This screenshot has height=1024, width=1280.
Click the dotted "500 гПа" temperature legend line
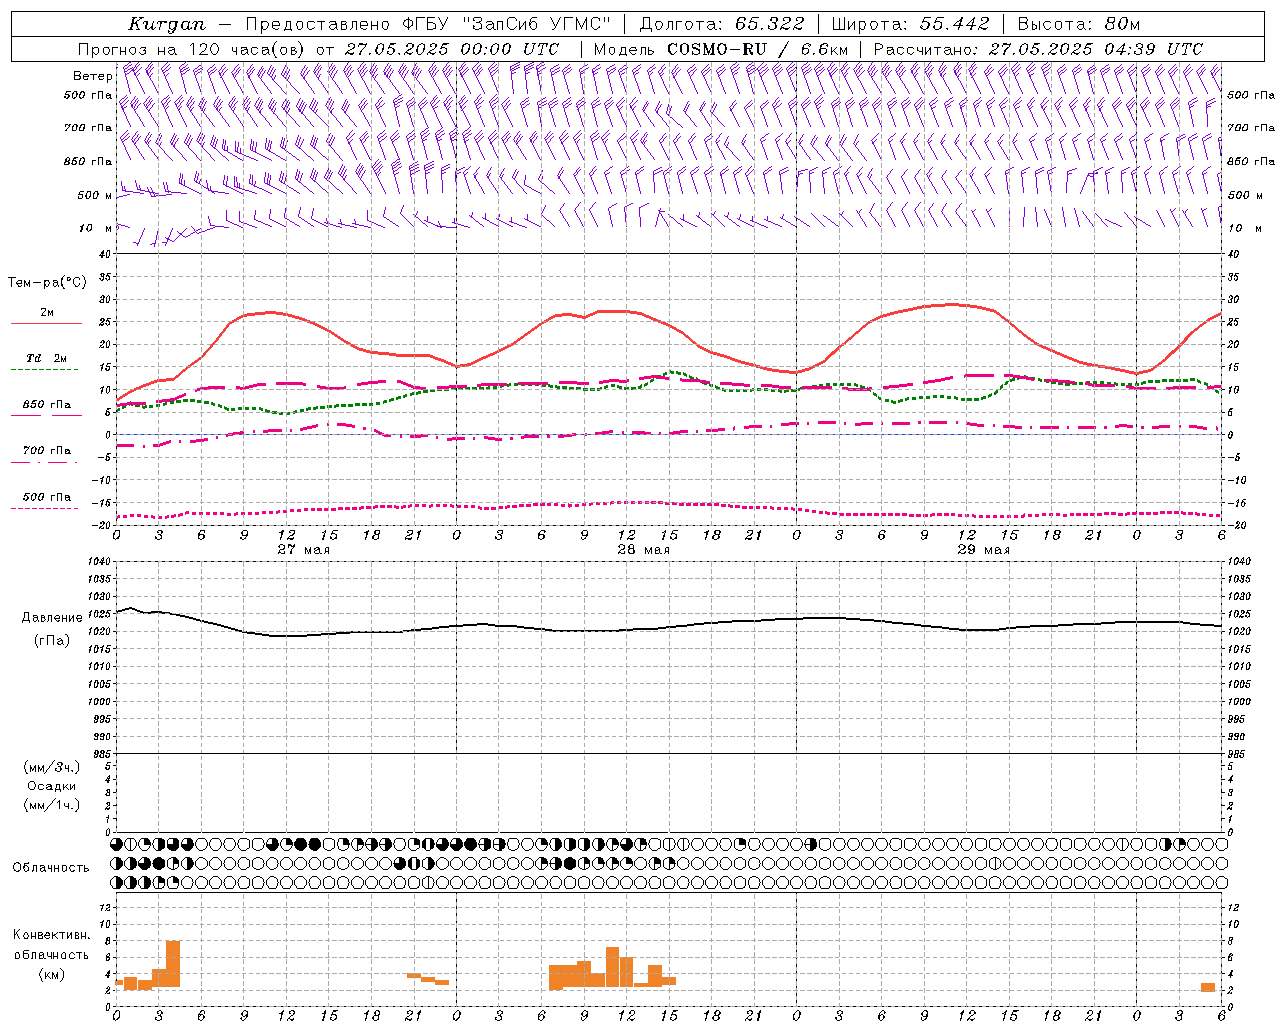coord(44,508)
